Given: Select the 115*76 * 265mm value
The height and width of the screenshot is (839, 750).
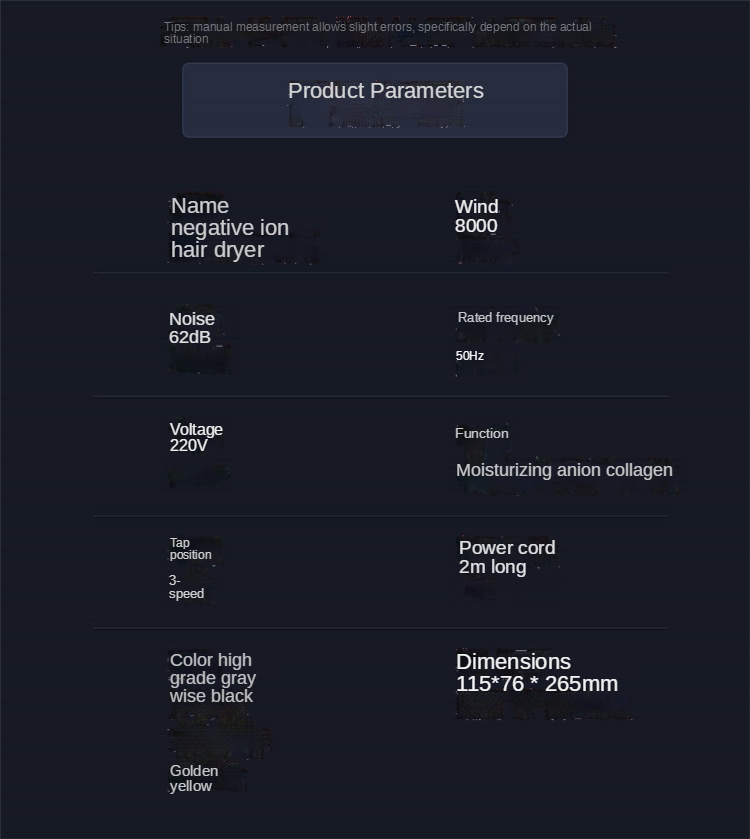Looking at the screenshot, I should pos(537,684).
